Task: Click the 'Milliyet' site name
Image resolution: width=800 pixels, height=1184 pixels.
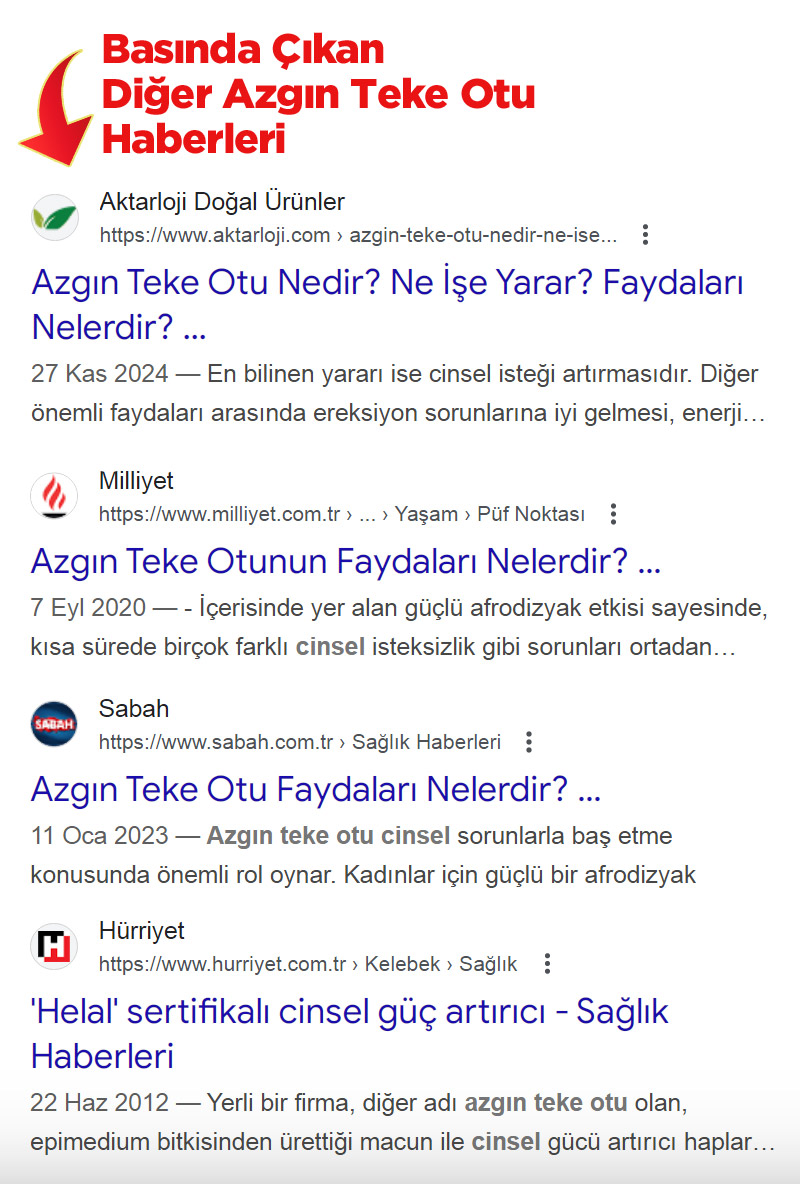Action: pyautogui.click(x=136, y=481)
